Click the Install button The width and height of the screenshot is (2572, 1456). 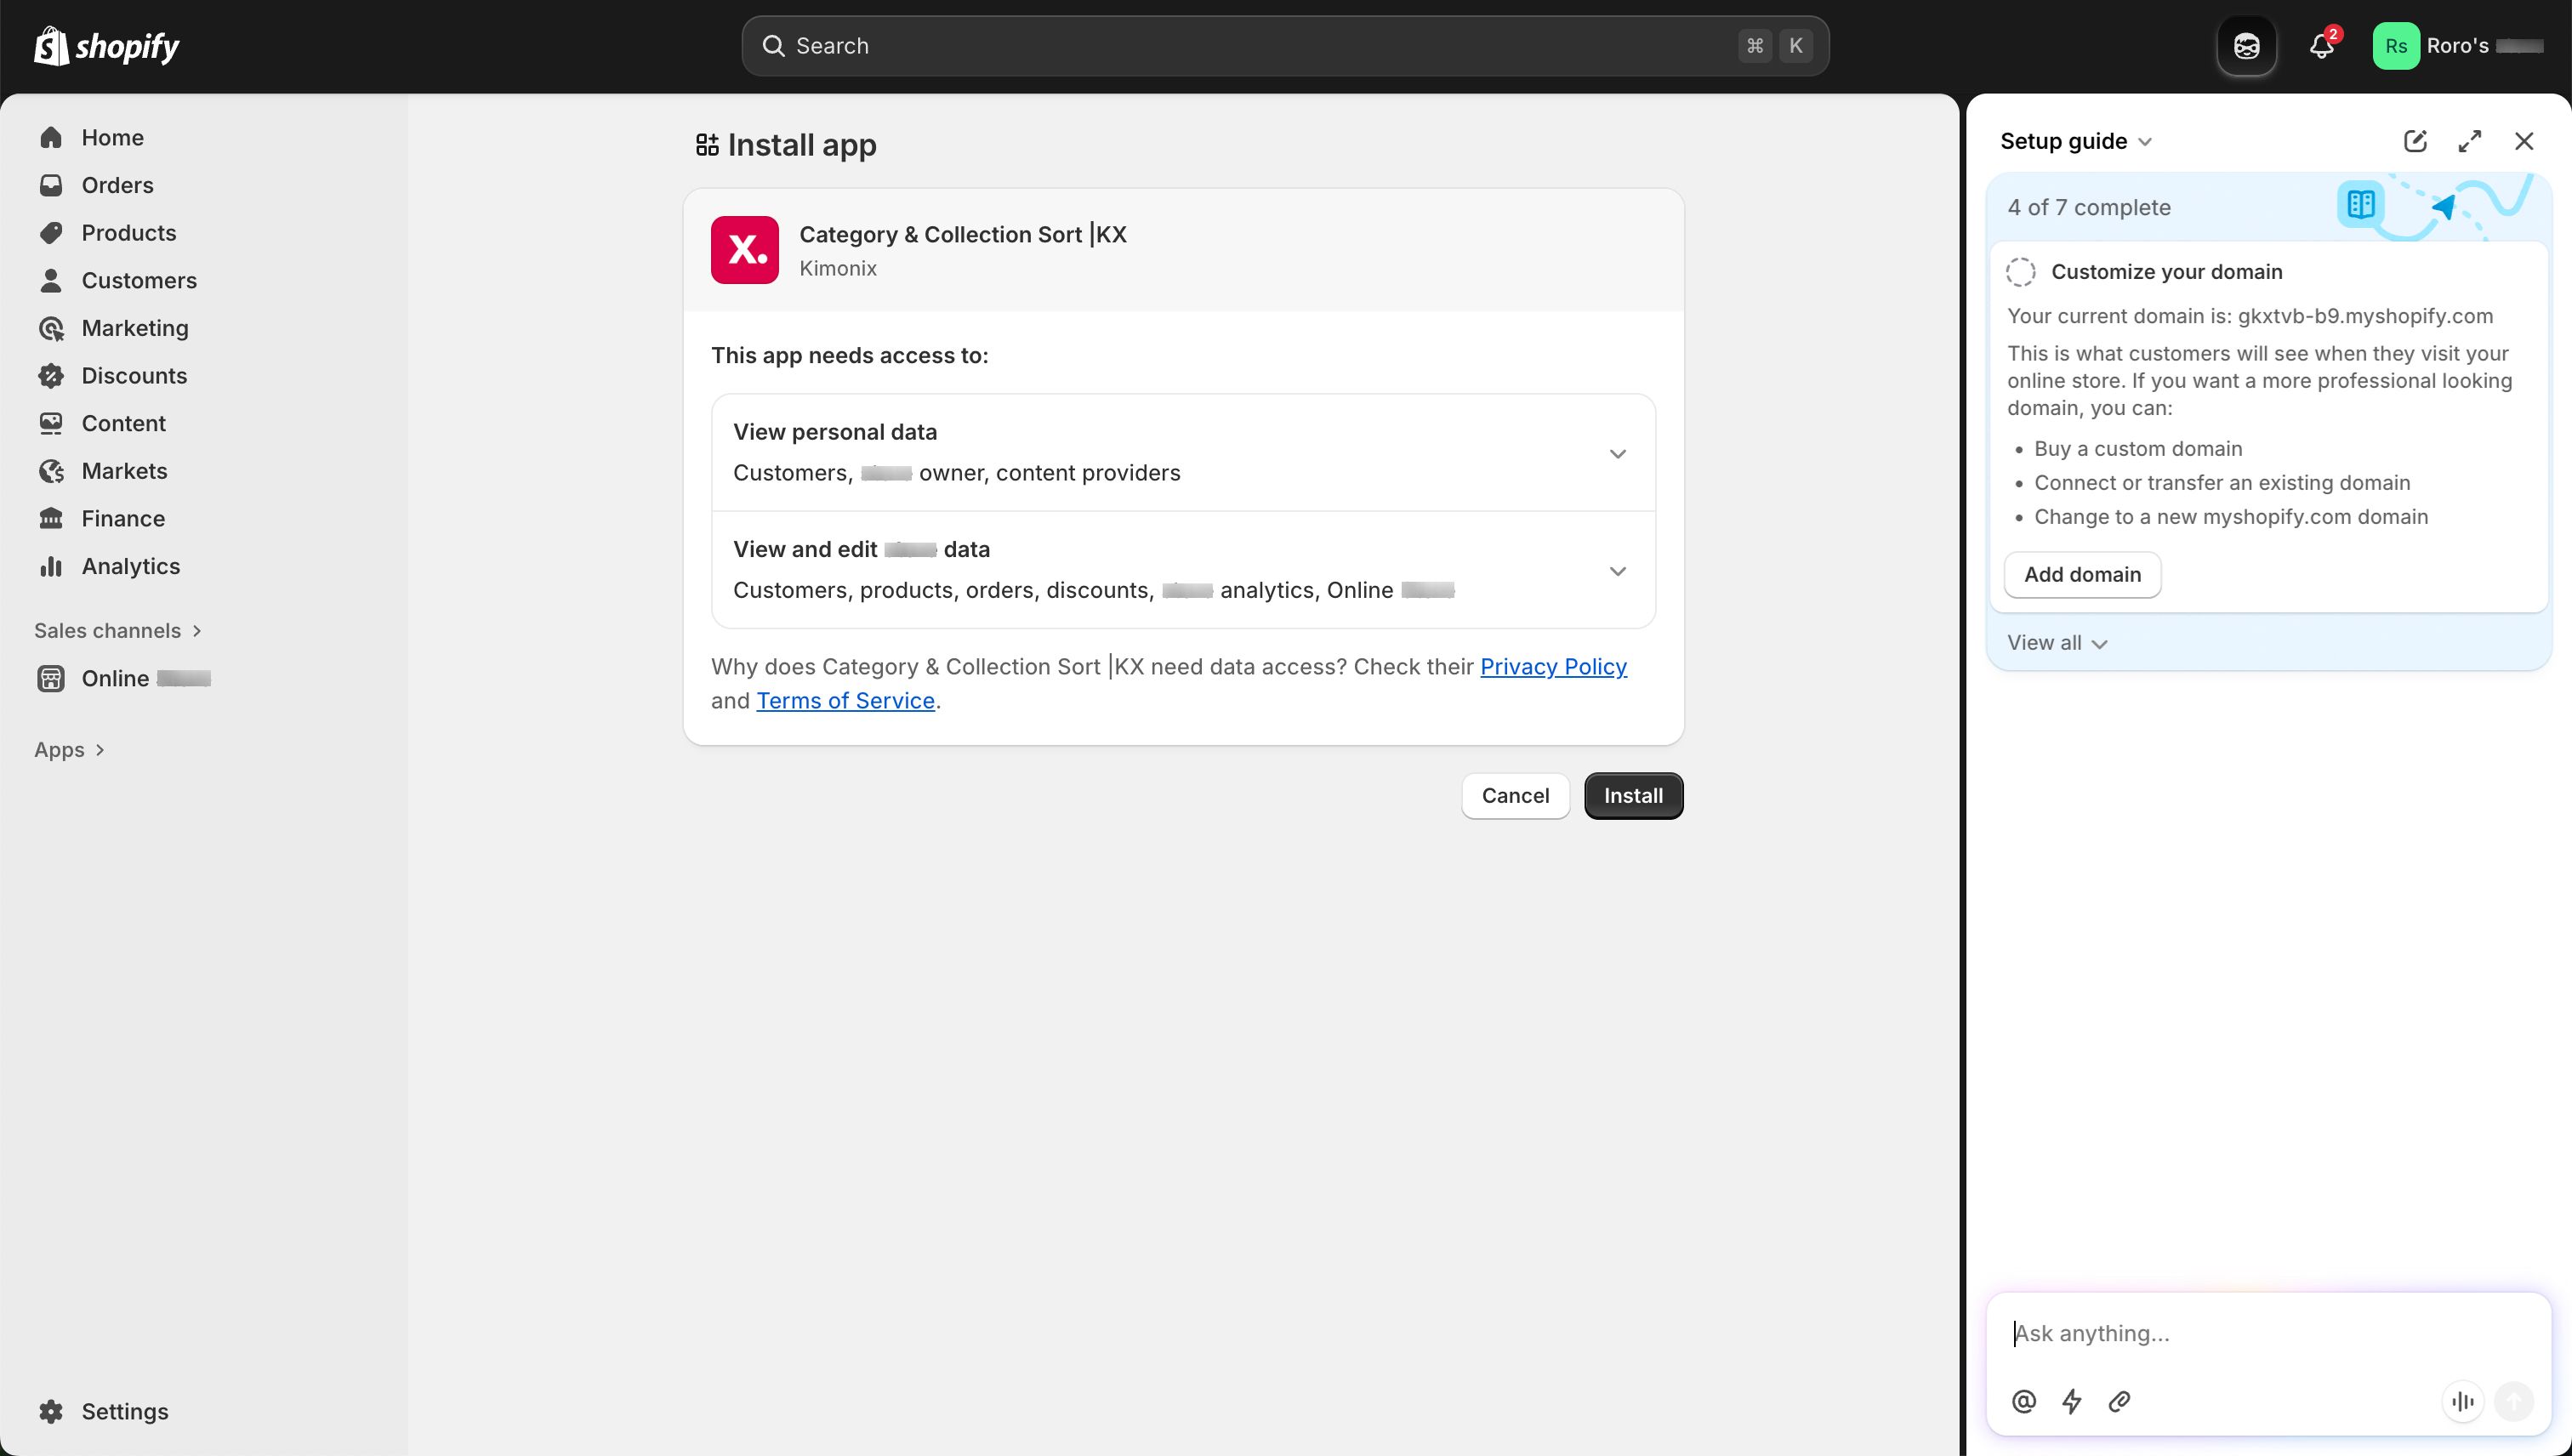click(1632, 795)
